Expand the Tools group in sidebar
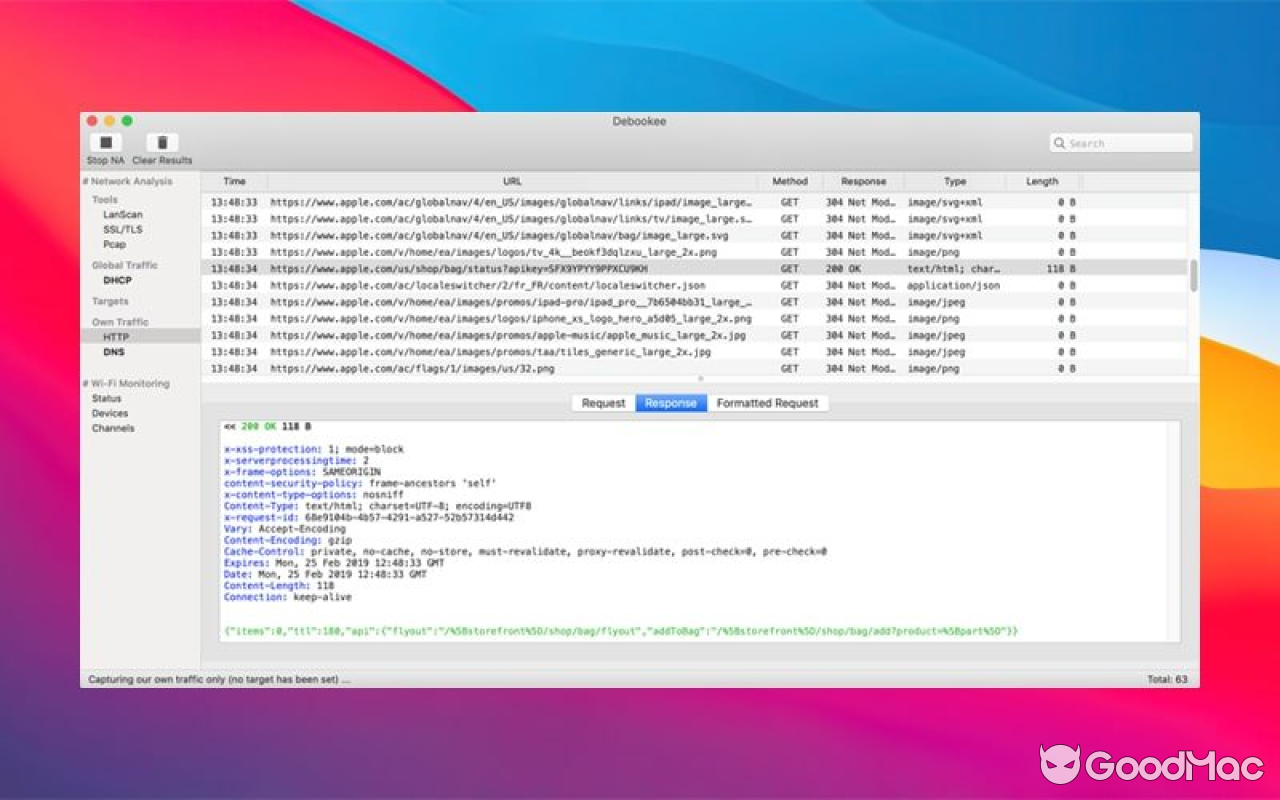Screen dimensions: 1280x800 [107, 199]
